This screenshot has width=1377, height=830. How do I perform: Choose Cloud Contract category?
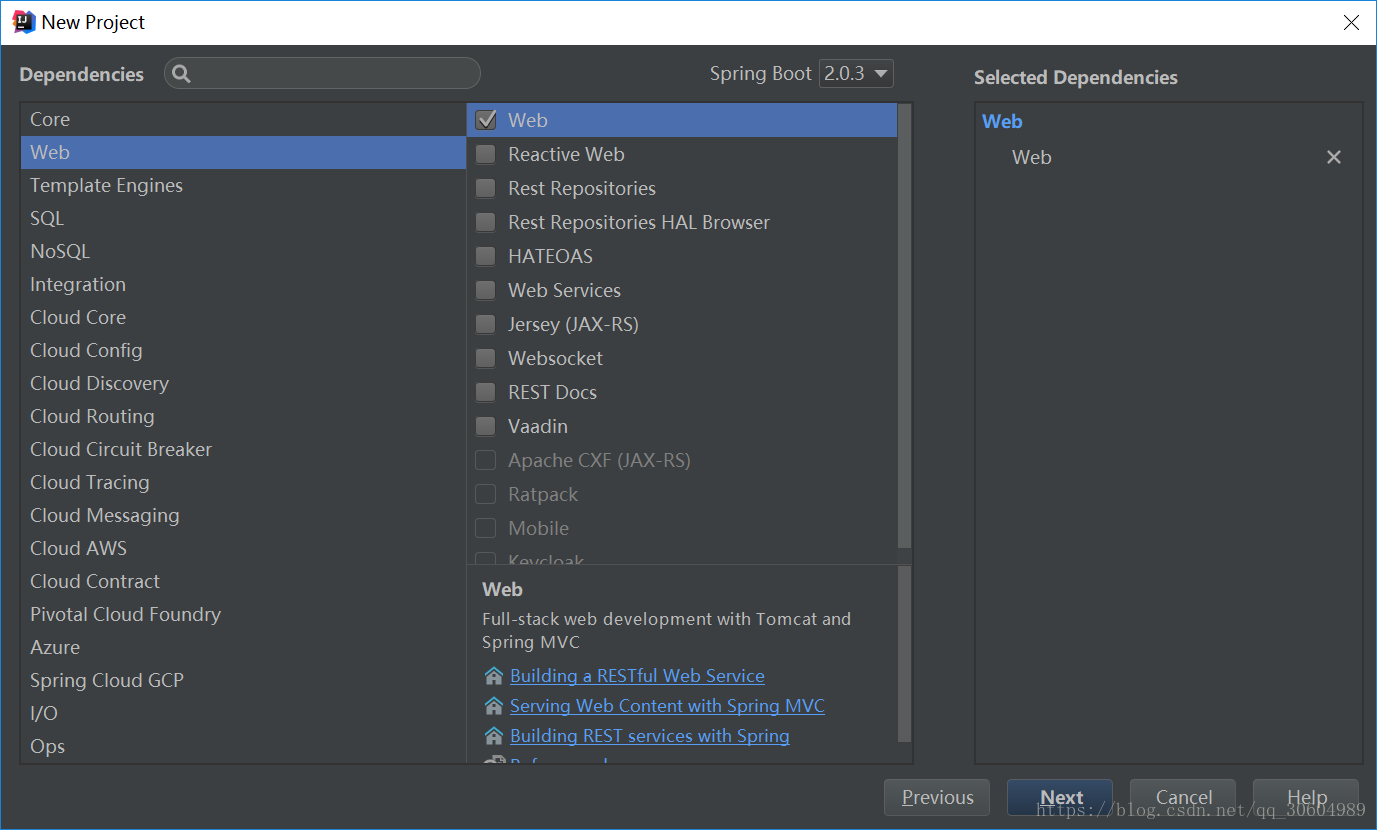pyautogui.click(x=243, y=581)
